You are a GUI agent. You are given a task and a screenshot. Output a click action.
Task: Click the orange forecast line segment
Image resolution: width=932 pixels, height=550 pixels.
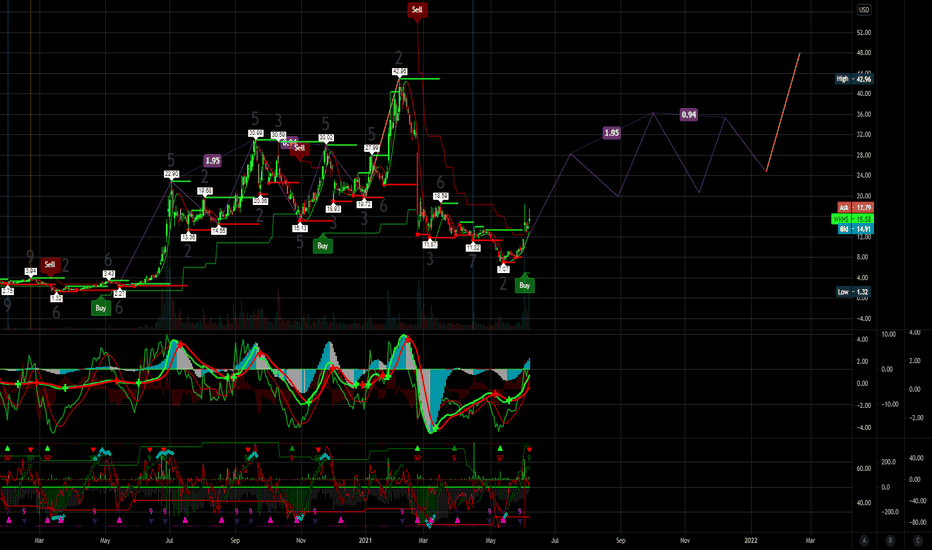783,112
